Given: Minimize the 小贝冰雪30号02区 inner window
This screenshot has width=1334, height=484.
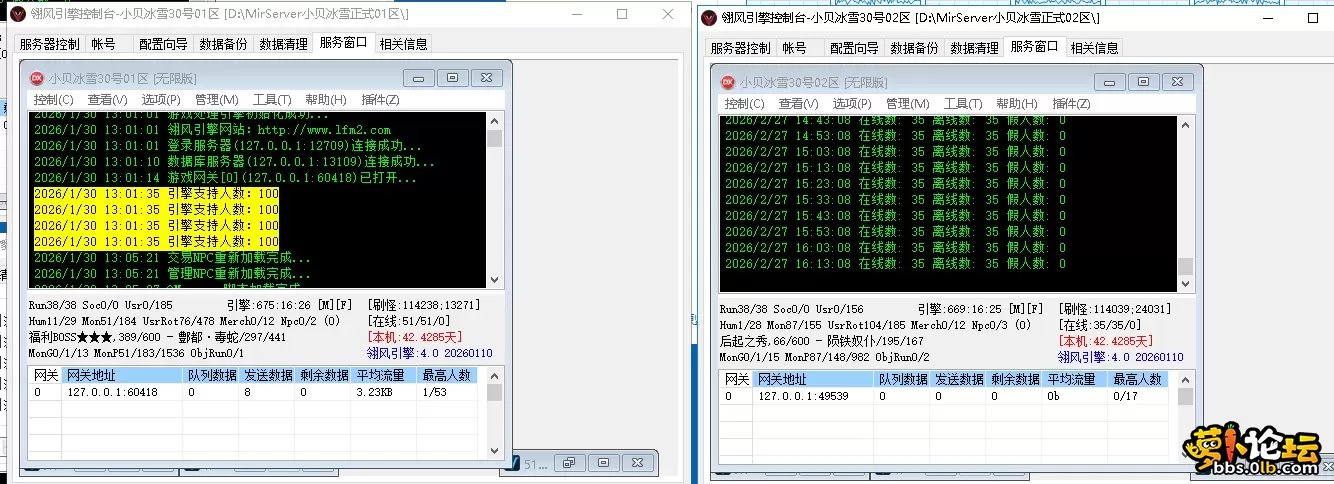Looking at the screenshot, I should (1109, 82).
